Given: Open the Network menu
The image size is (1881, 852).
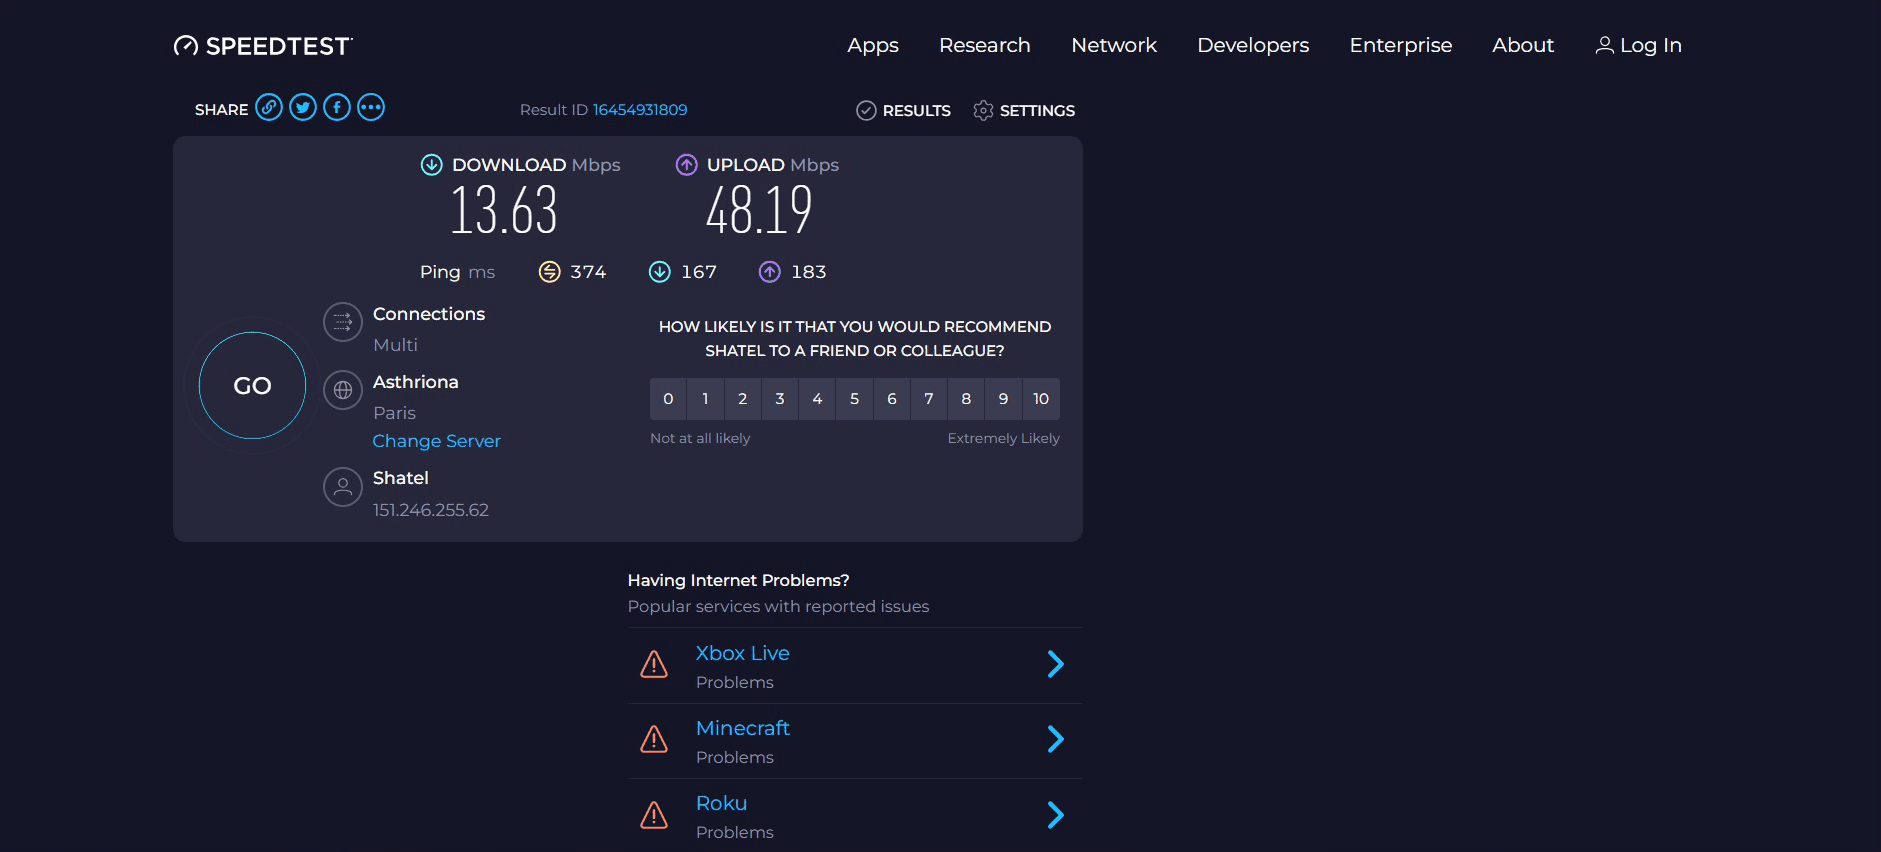Looking at the screenshot, I should pos(1114,45).
